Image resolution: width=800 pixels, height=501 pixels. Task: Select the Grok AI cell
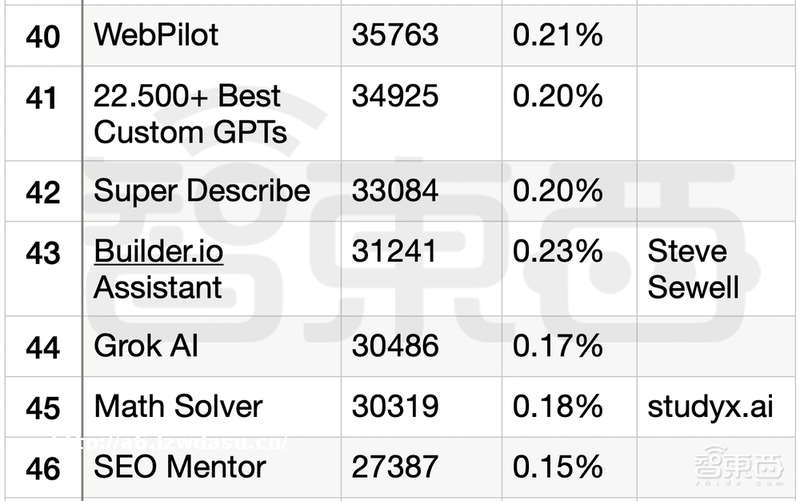(146, 346)
